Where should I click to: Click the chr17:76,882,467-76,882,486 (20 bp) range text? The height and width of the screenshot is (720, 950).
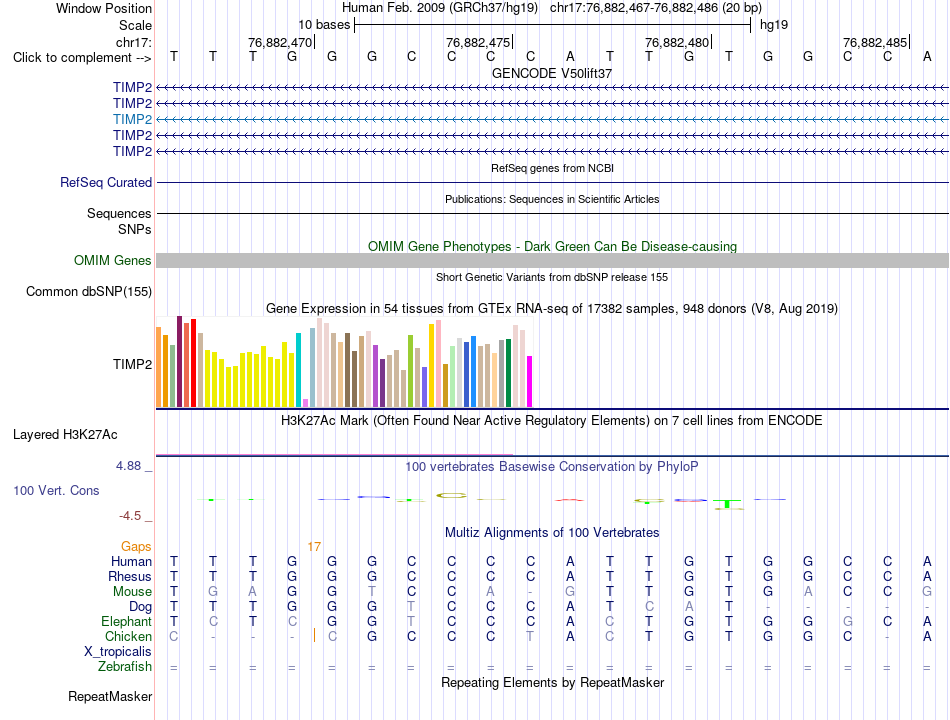[656, 8]
